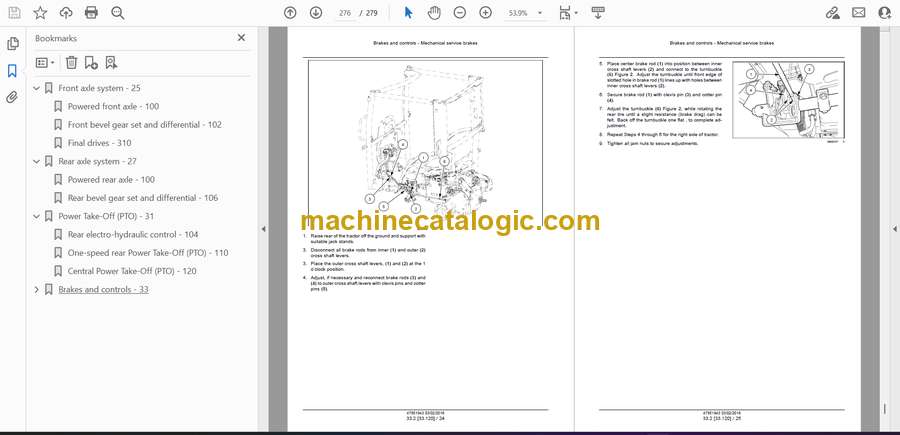Print the document with the printer icon
Screen dimensions: 900x435
click(x=91, y=13)
